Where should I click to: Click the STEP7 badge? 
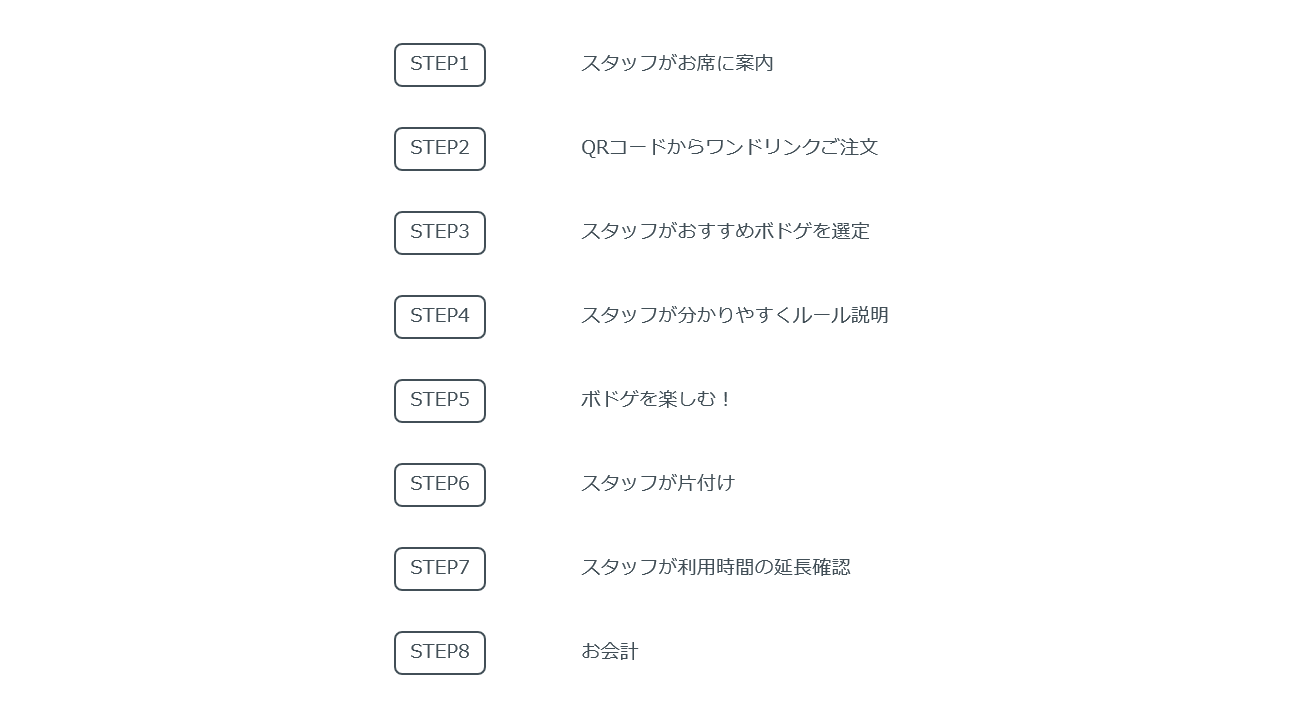440,569
